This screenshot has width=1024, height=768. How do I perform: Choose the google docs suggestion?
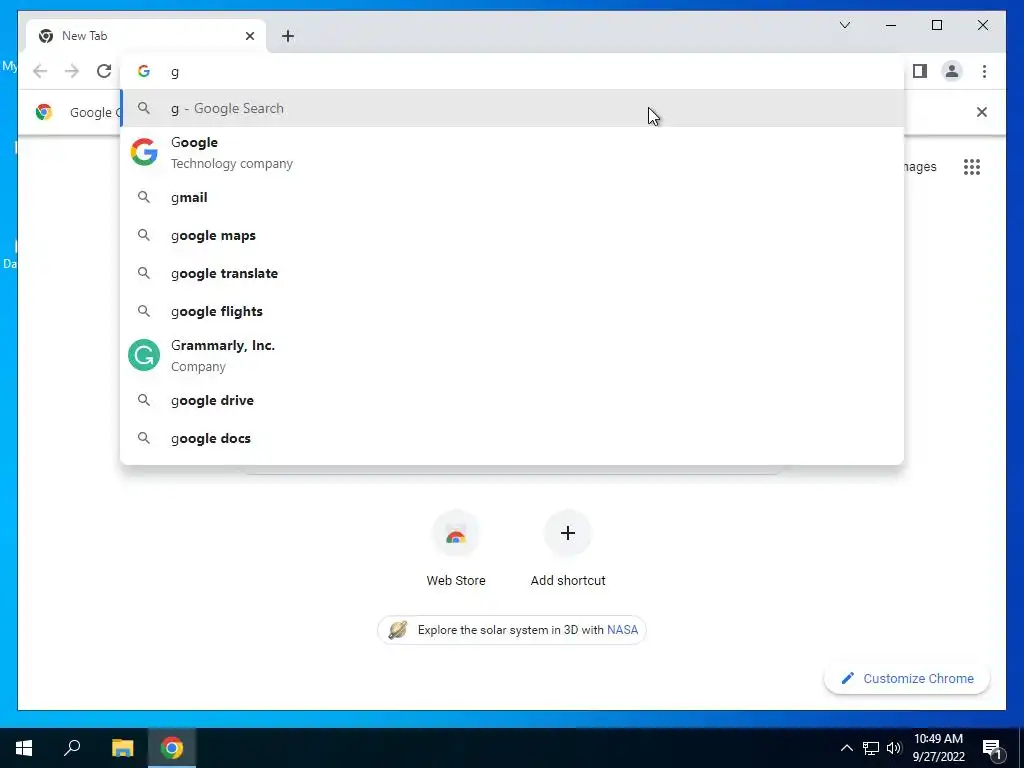513,438
